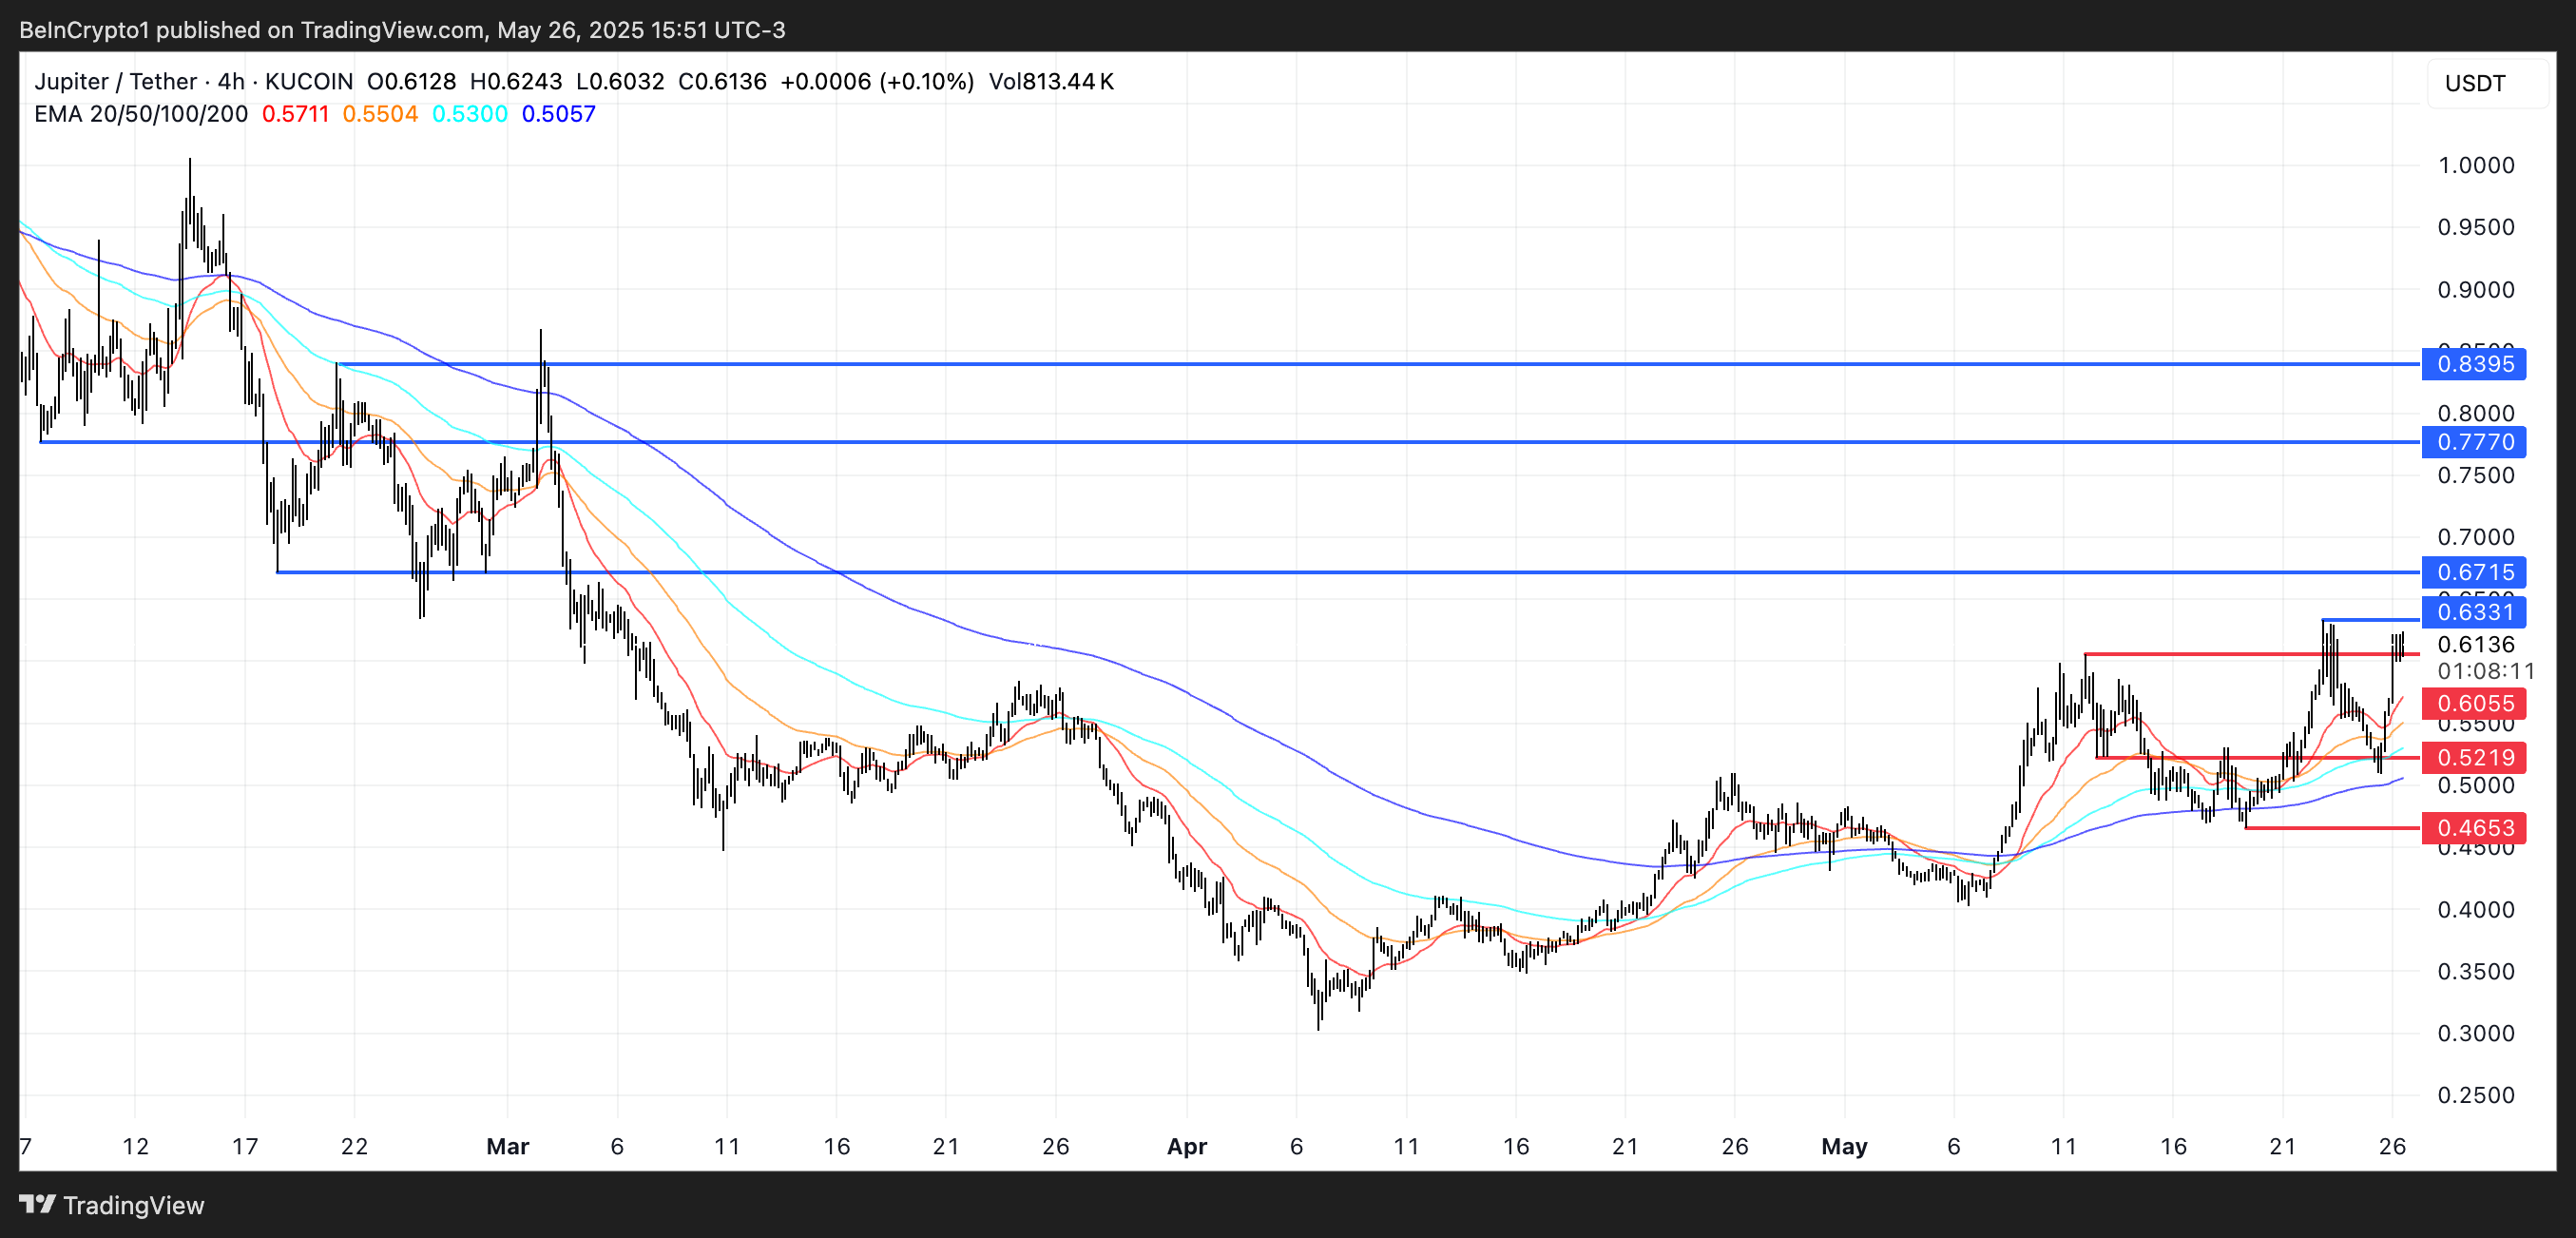Select the Apr label on the time axis
The image size is (2576, 1238).
1187,1147
